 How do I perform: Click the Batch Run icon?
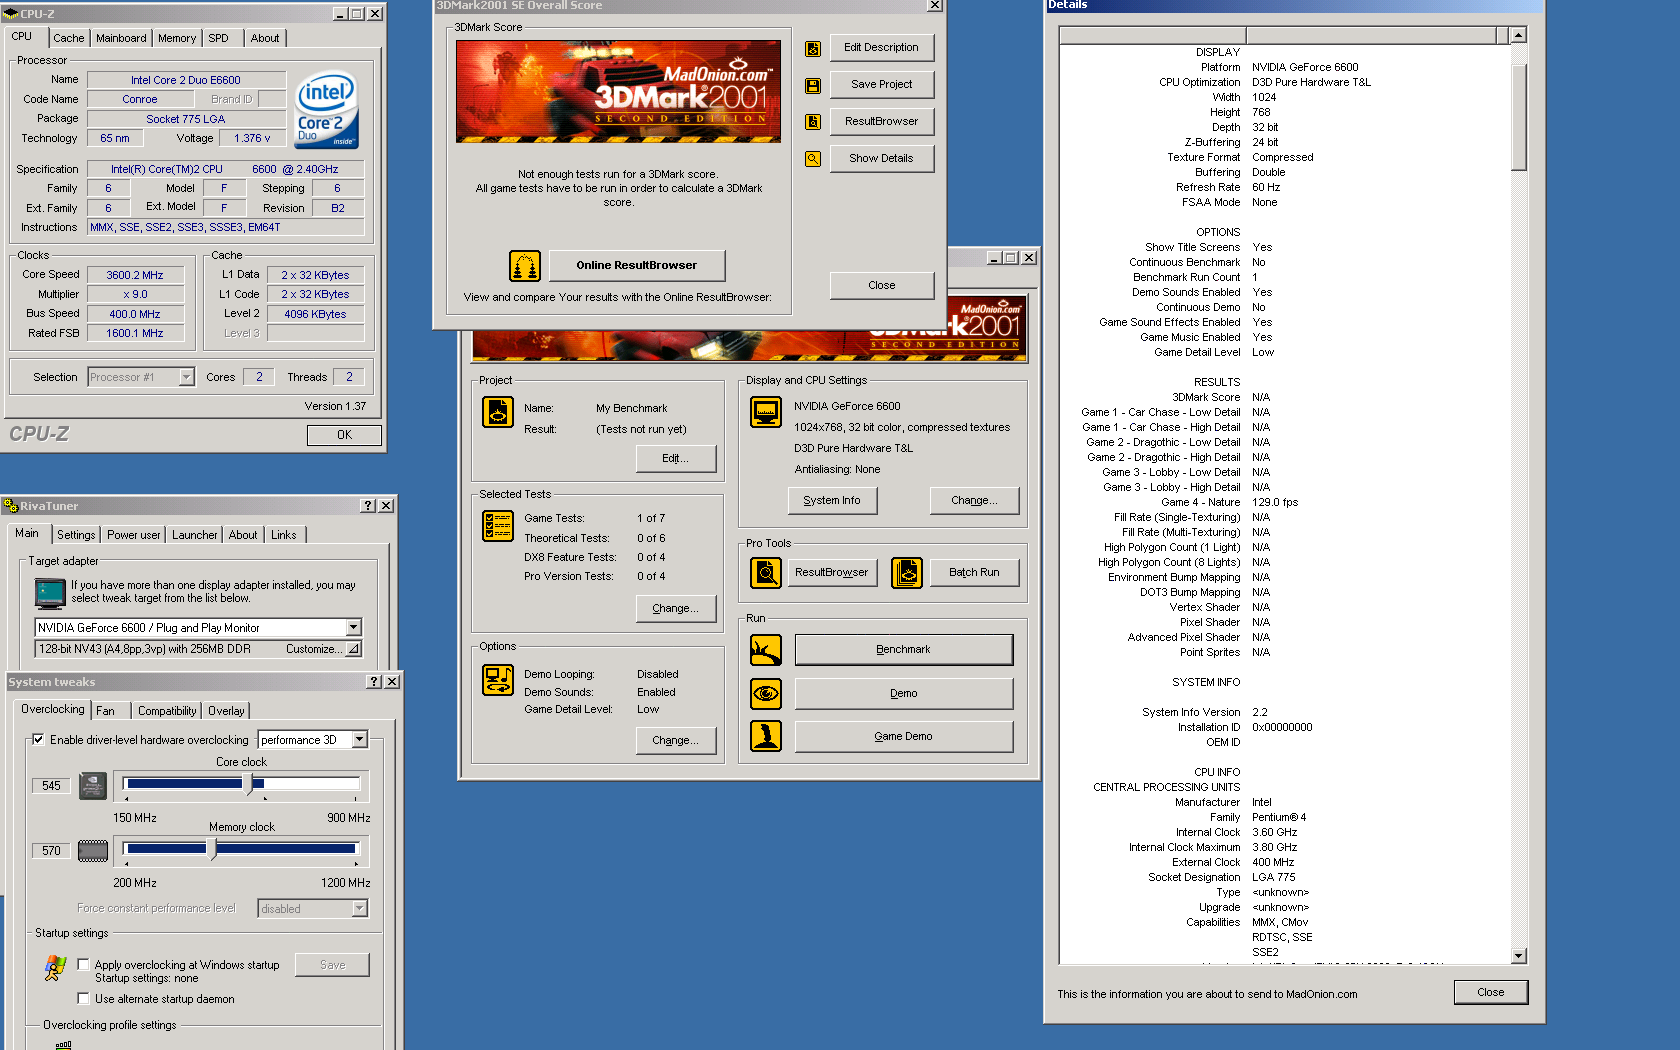pyautogui.click(x=907, y=573)
